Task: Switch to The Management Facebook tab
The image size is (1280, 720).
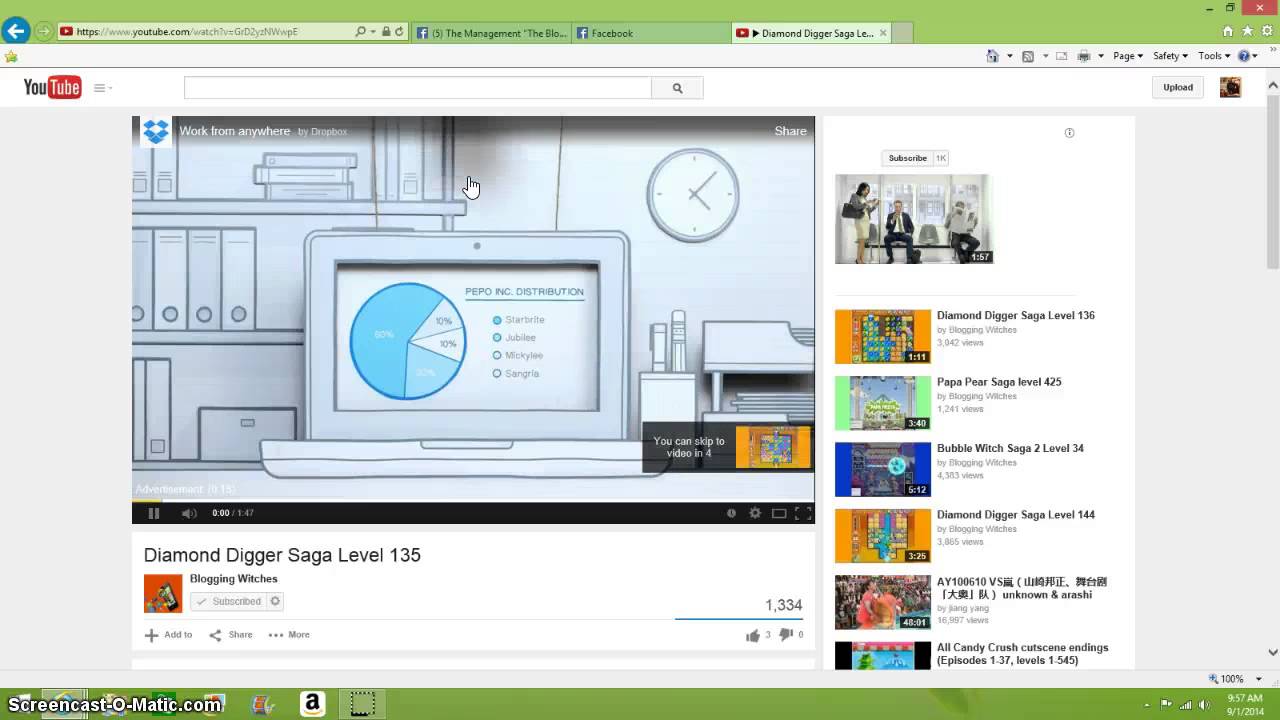Action: coord(491,33)
